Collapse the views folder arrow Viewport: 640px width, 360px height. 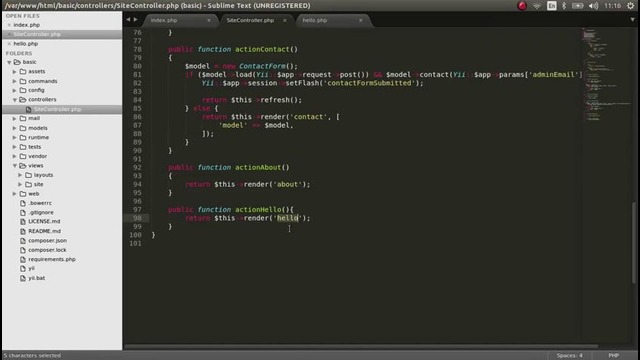pyautogui.click(x=15, y=166)
